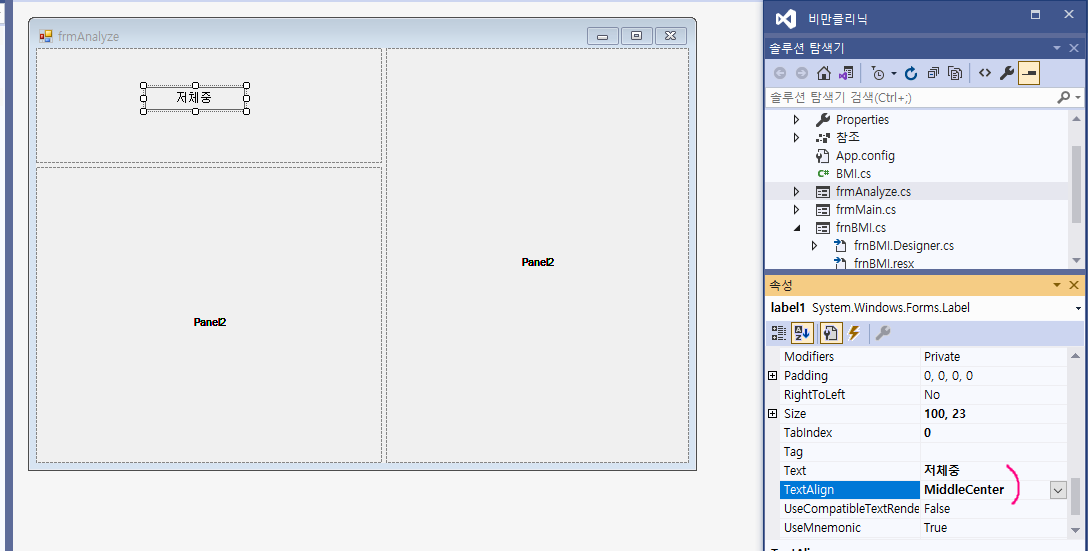Screen dimensions: 1088x551
Task: Expand the frmMain.cs node
Action: click(x=797, y=210)
